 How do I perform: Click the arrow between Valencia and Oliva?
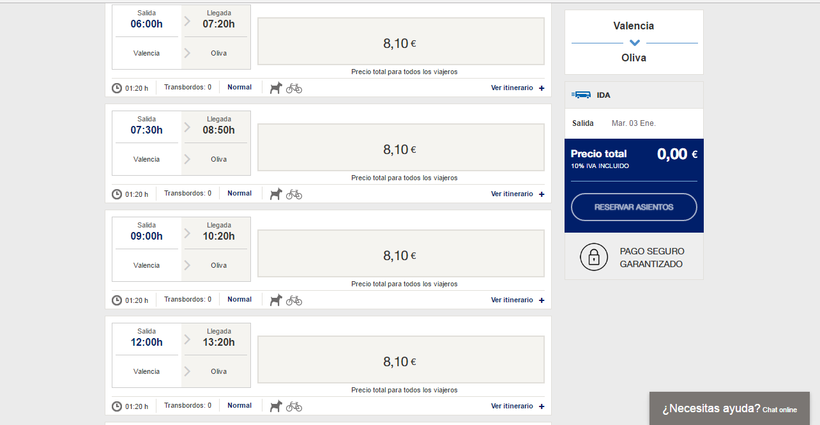[x=634, y=43]
